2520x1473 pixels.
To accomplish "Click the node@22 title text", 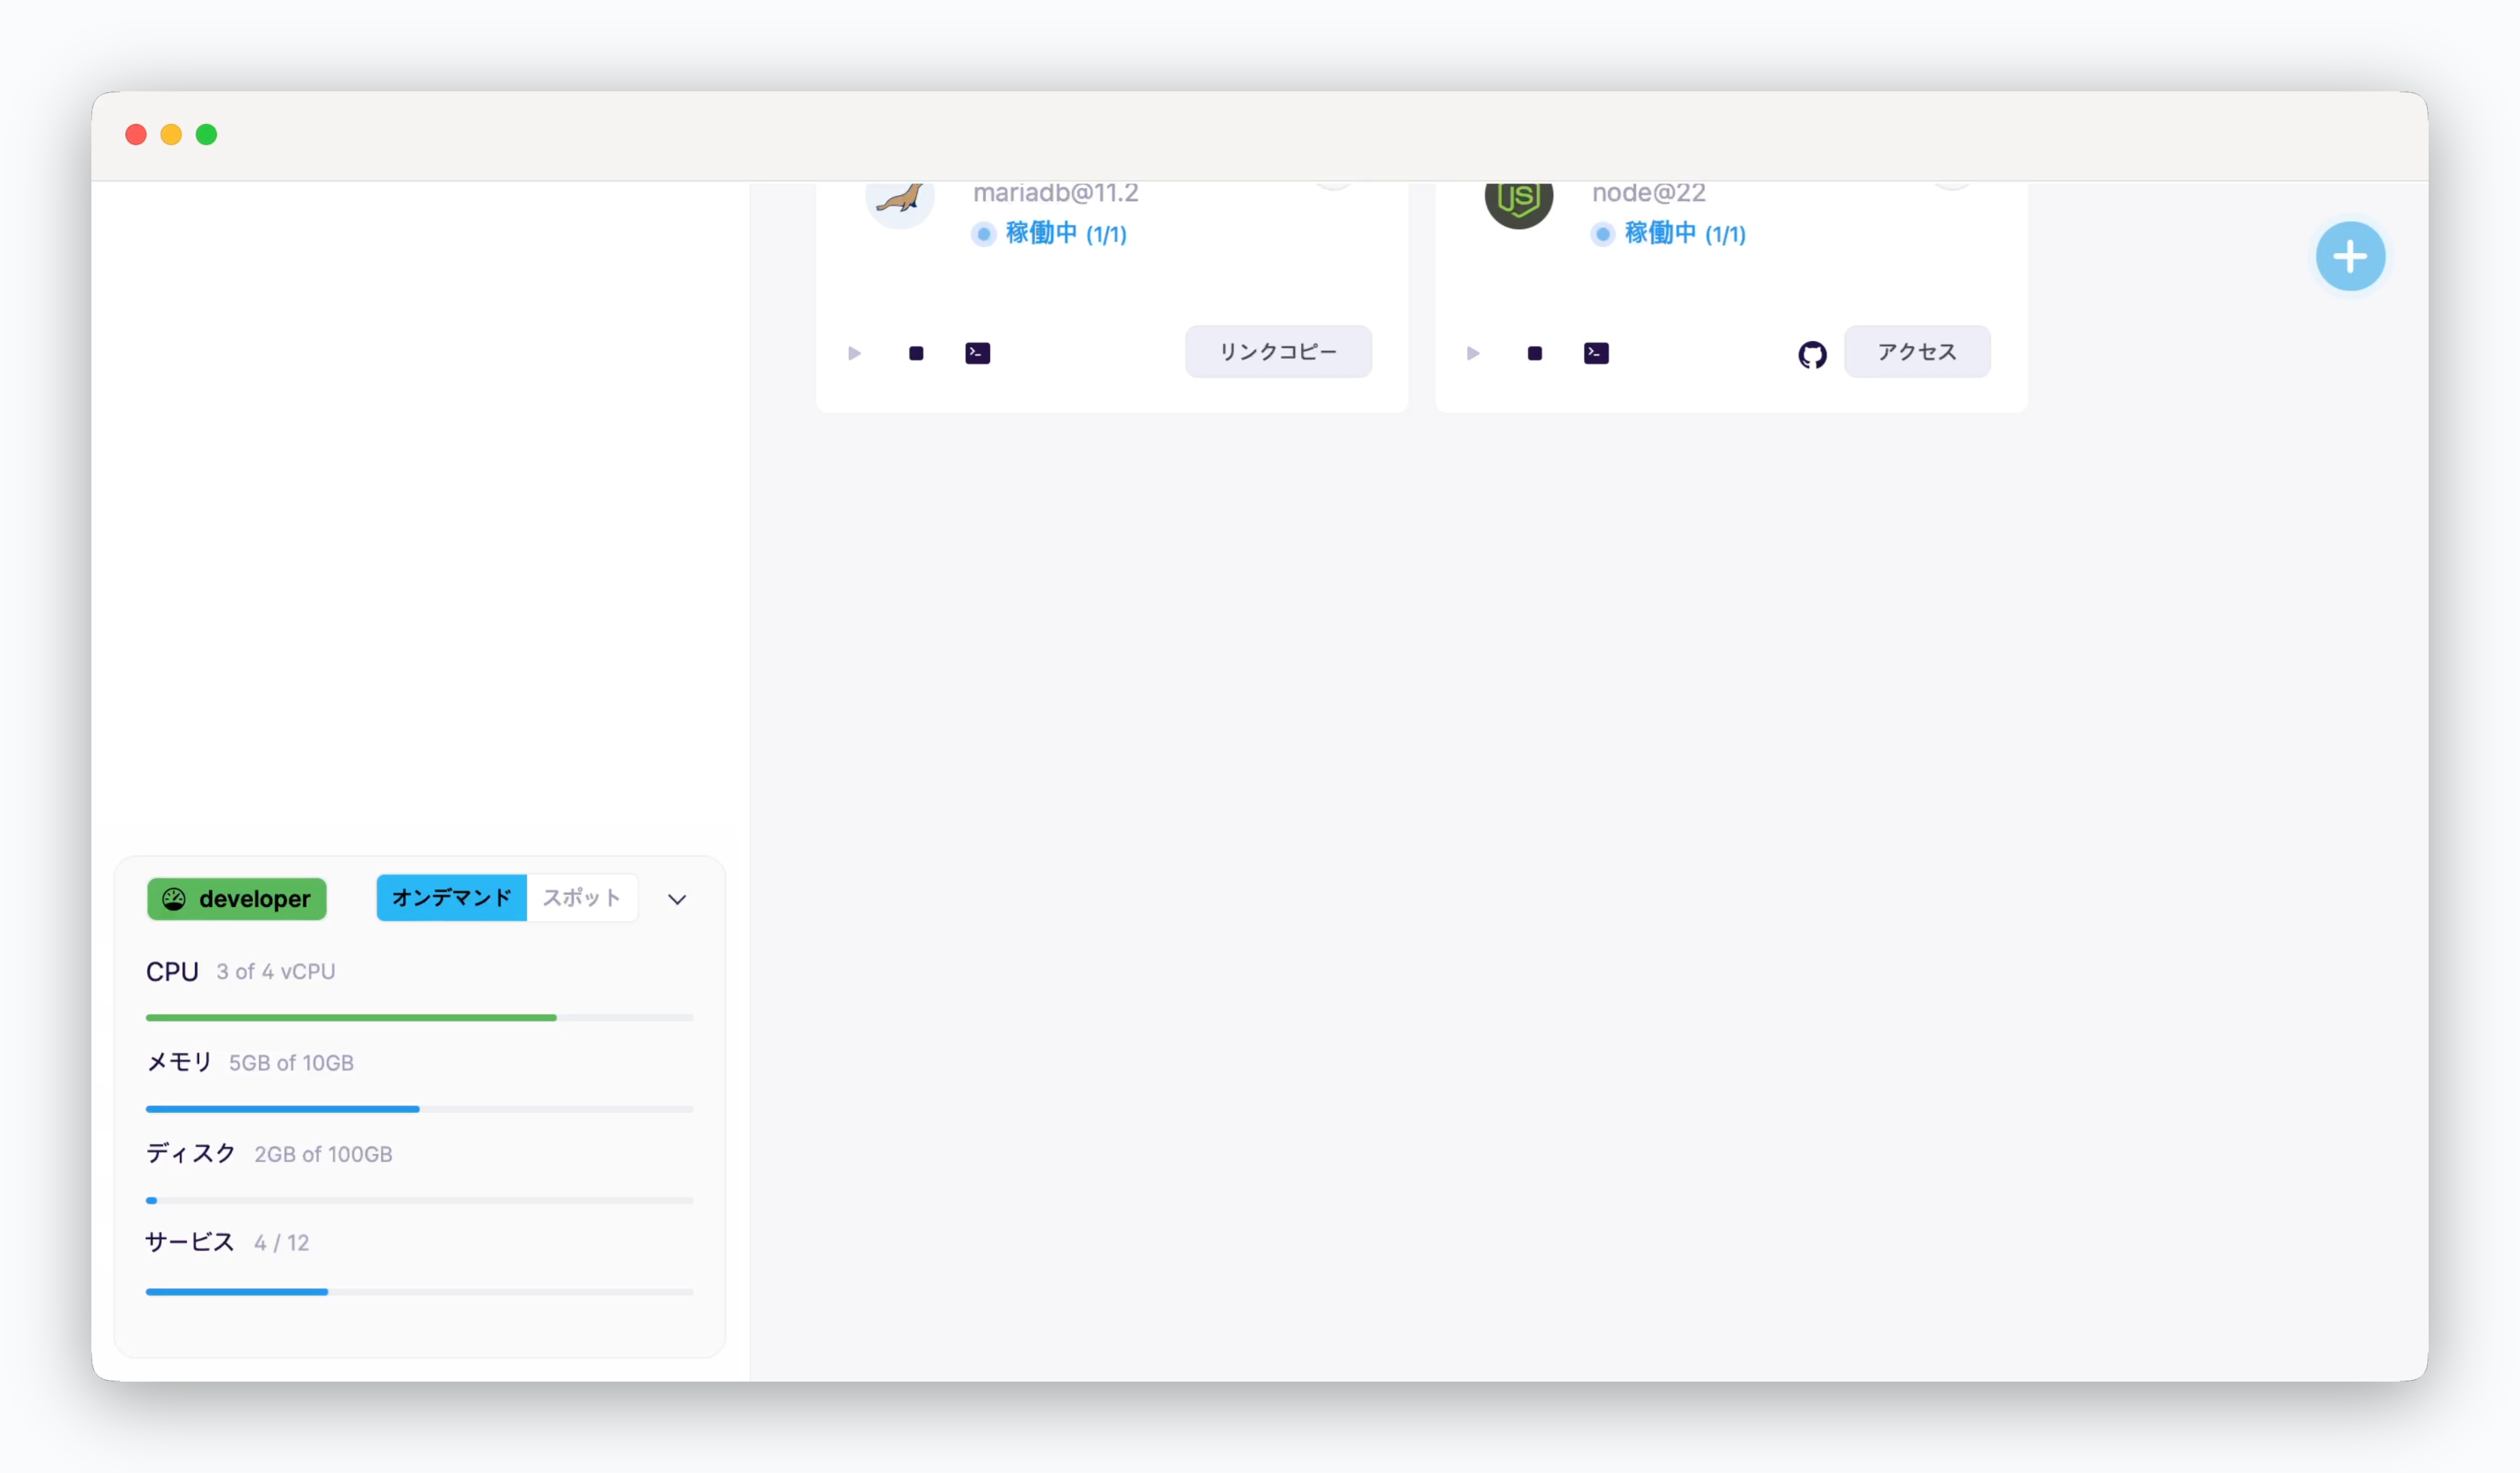I will [1649, 194].
